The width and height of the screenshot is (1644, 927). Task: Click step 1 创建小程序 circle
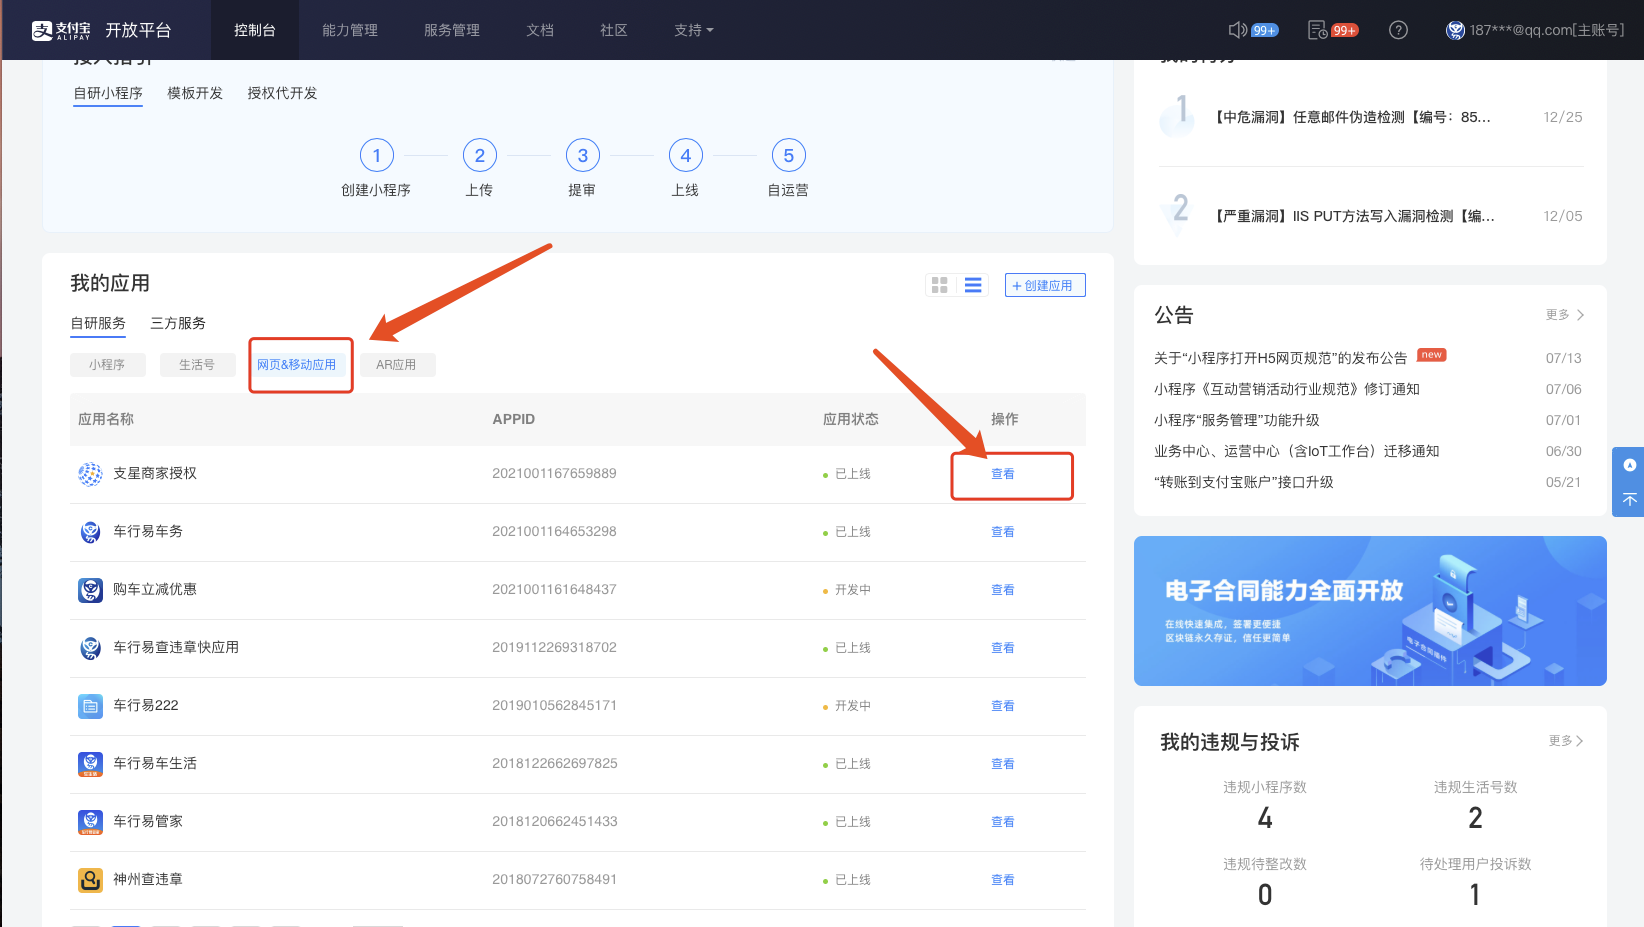[x=377, y=155]
